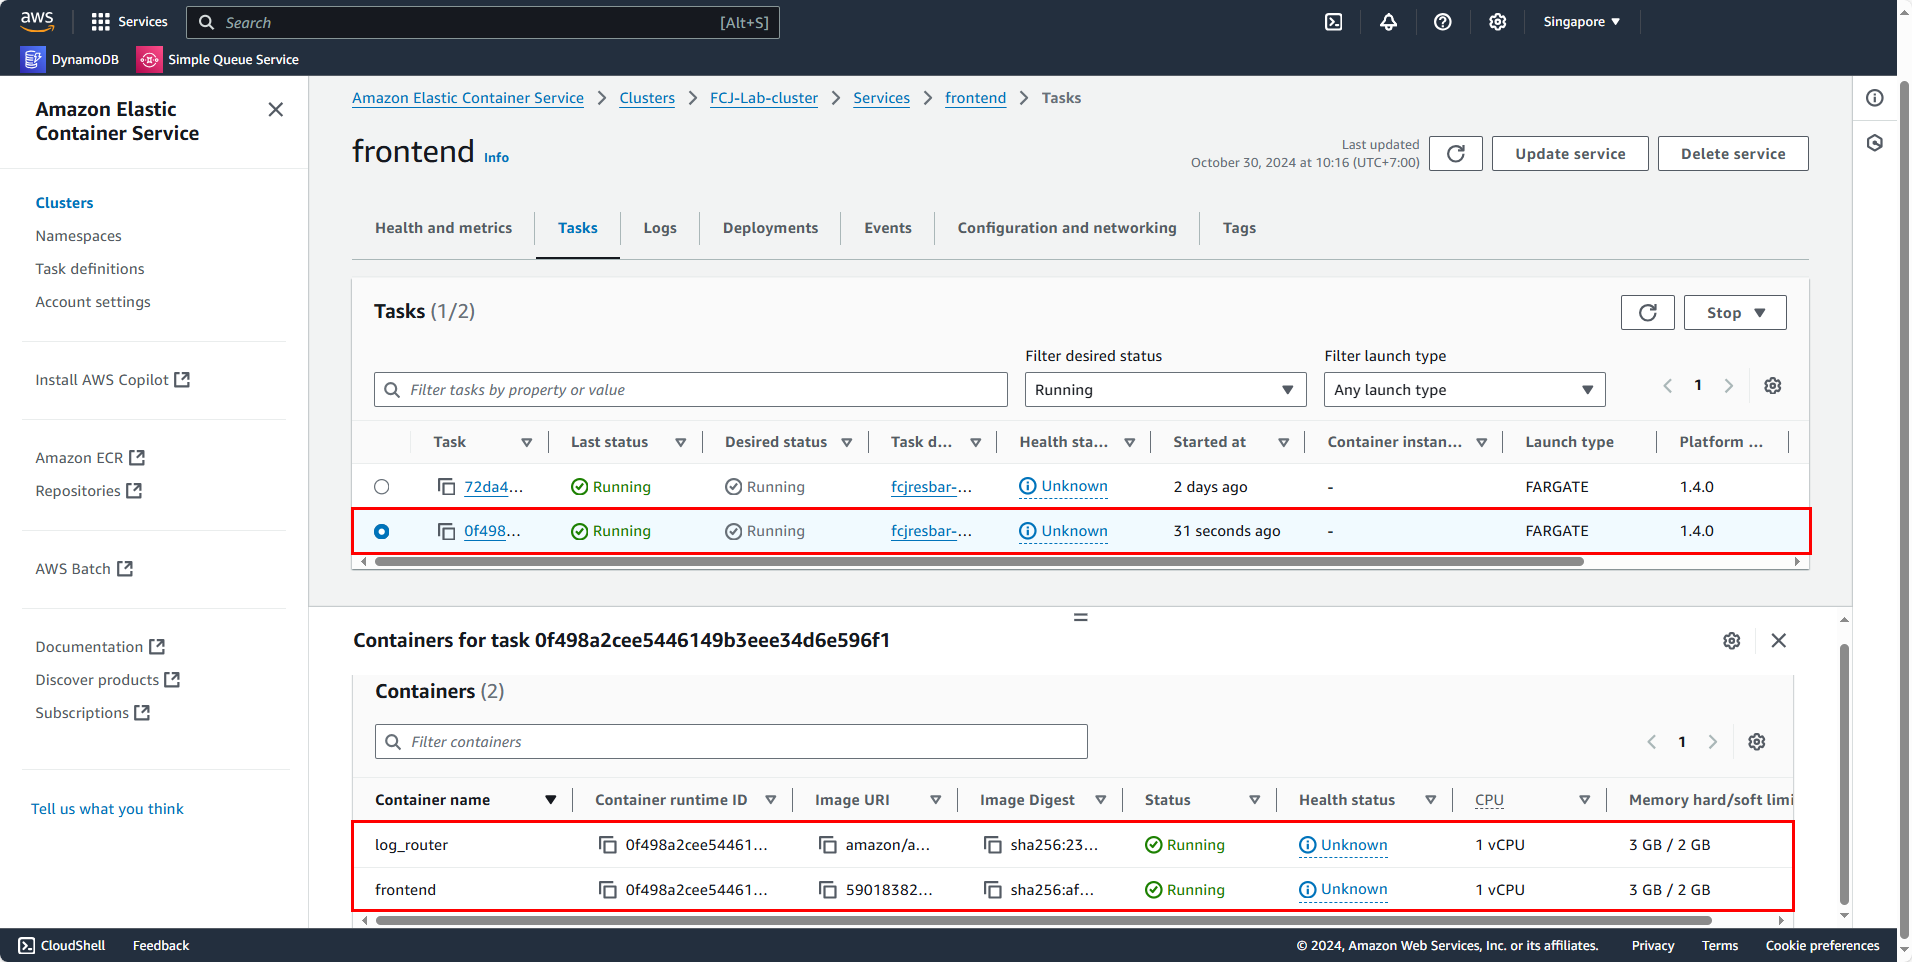The width and height of the screenshot is (1912, 962).
Task: Go to next page of tasks
Action: point(1728,386)
